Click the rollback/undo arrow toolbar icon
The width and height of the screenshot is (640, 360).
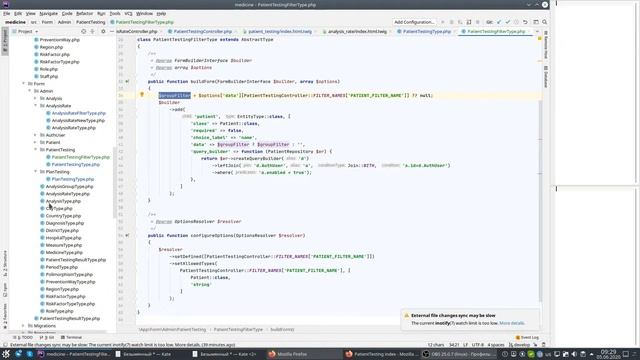click(x=525, y=22)
